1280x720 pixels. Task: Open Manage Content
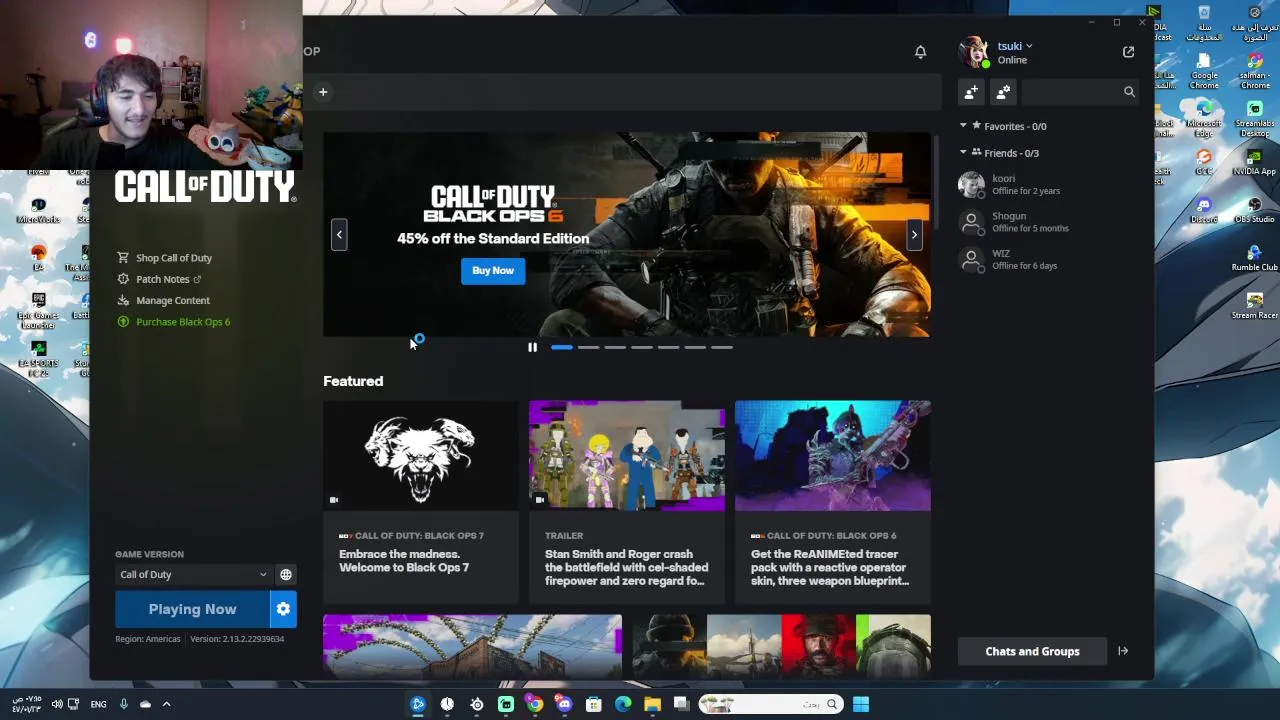[164, 300]
